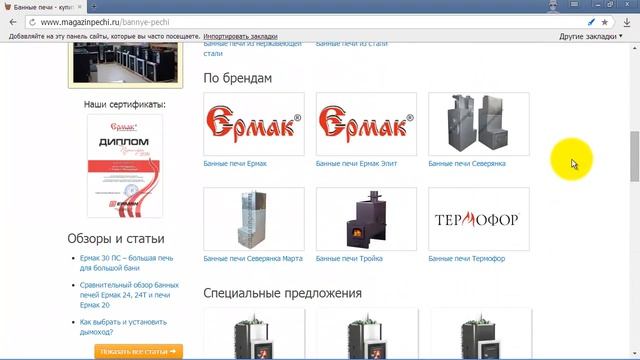The image size is (640, 360).
Task: Open Банные печи из стали link
Action: click(x=351, y=44)
